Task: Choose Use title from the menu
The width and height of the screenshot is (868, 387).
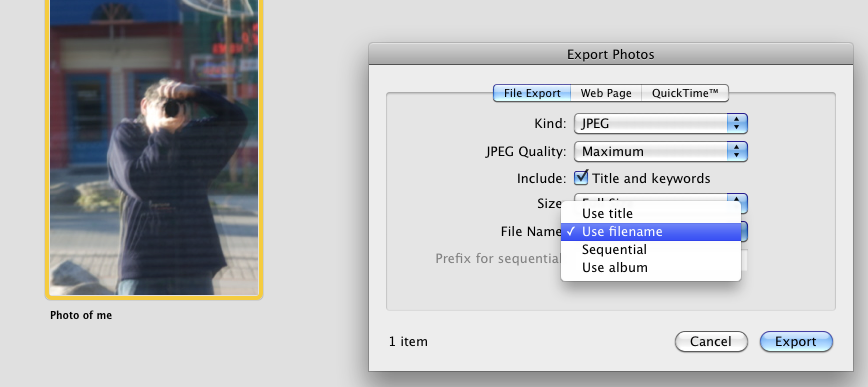Action: (651, 213)
